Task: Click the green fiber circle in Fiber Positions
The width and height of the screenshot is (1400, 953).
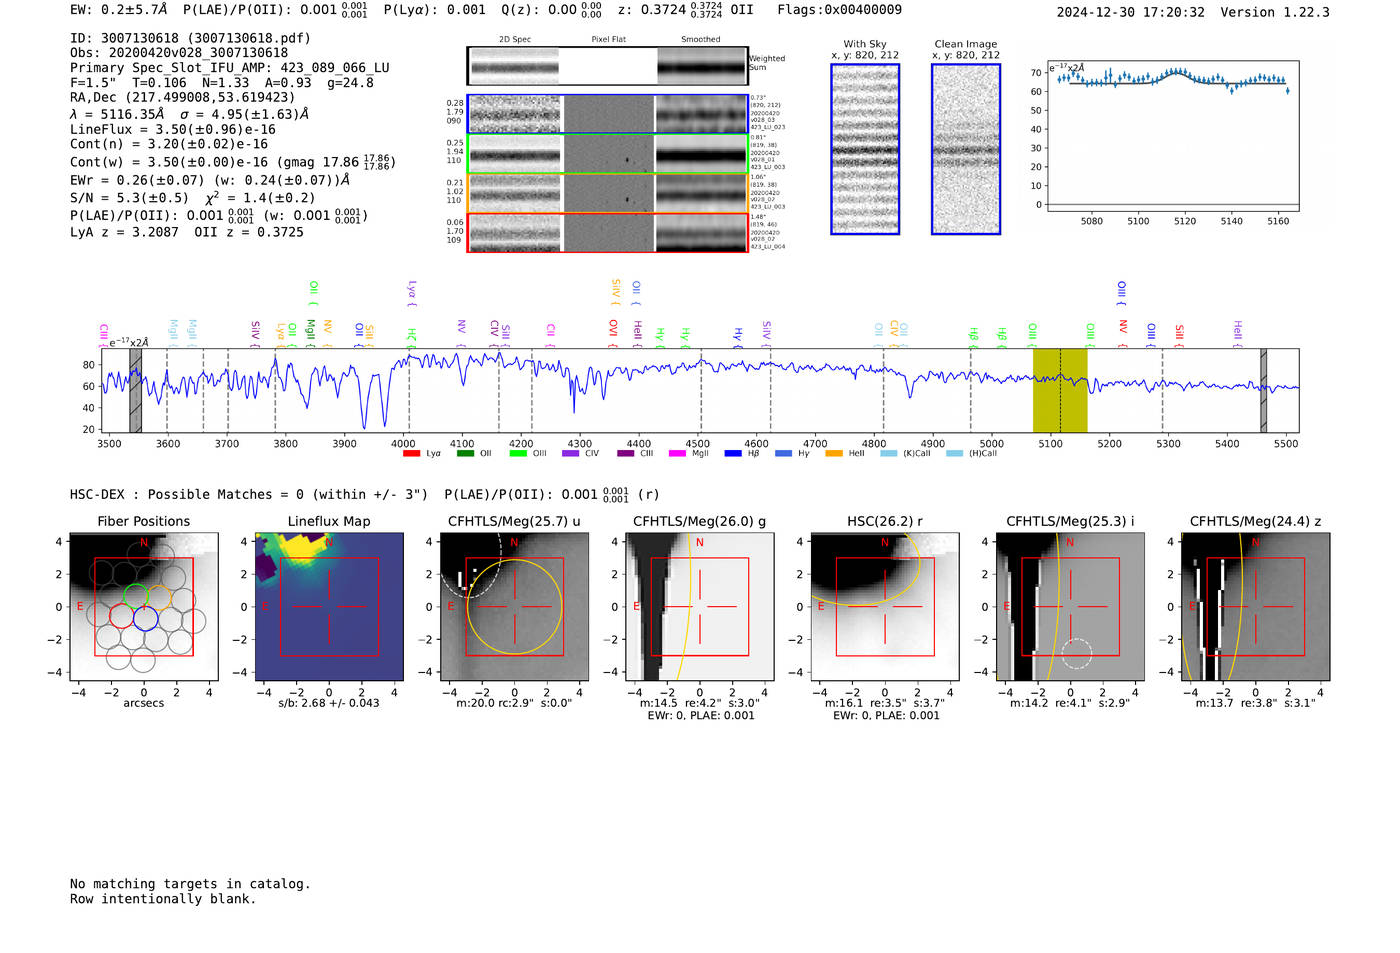Action: 135,596
